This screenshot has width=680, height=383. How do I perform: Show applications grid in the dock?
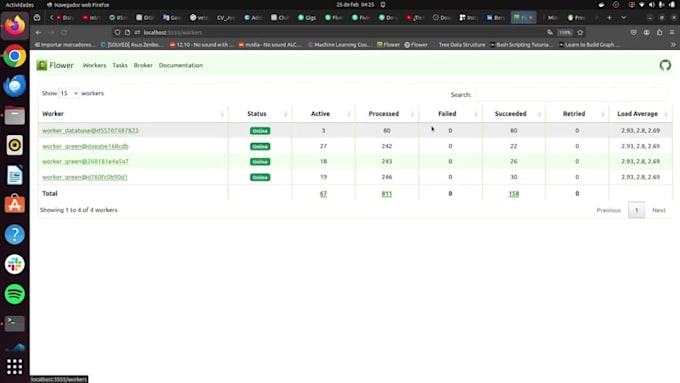point(15,367)
